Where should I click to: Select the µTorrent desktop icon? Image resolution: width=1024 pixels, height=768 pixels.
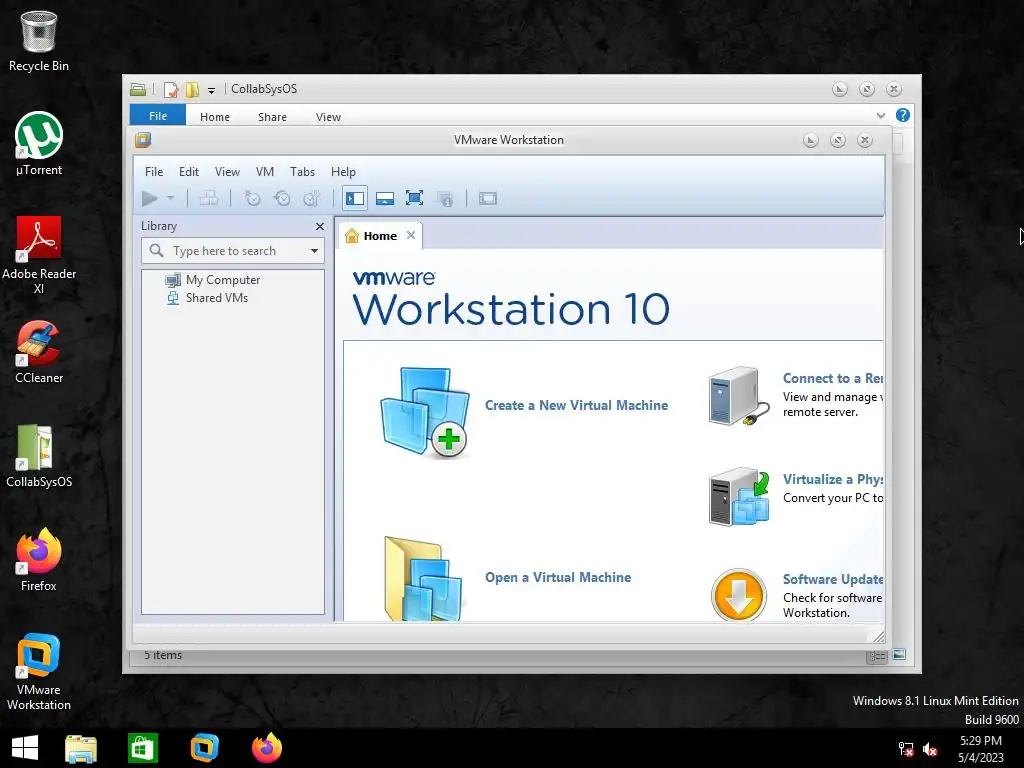point(39,144)
